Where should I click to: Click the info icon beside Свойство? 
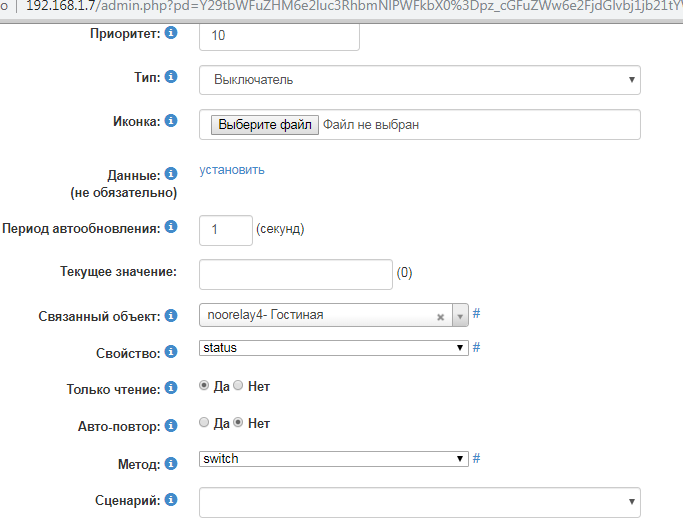point(171,351)
